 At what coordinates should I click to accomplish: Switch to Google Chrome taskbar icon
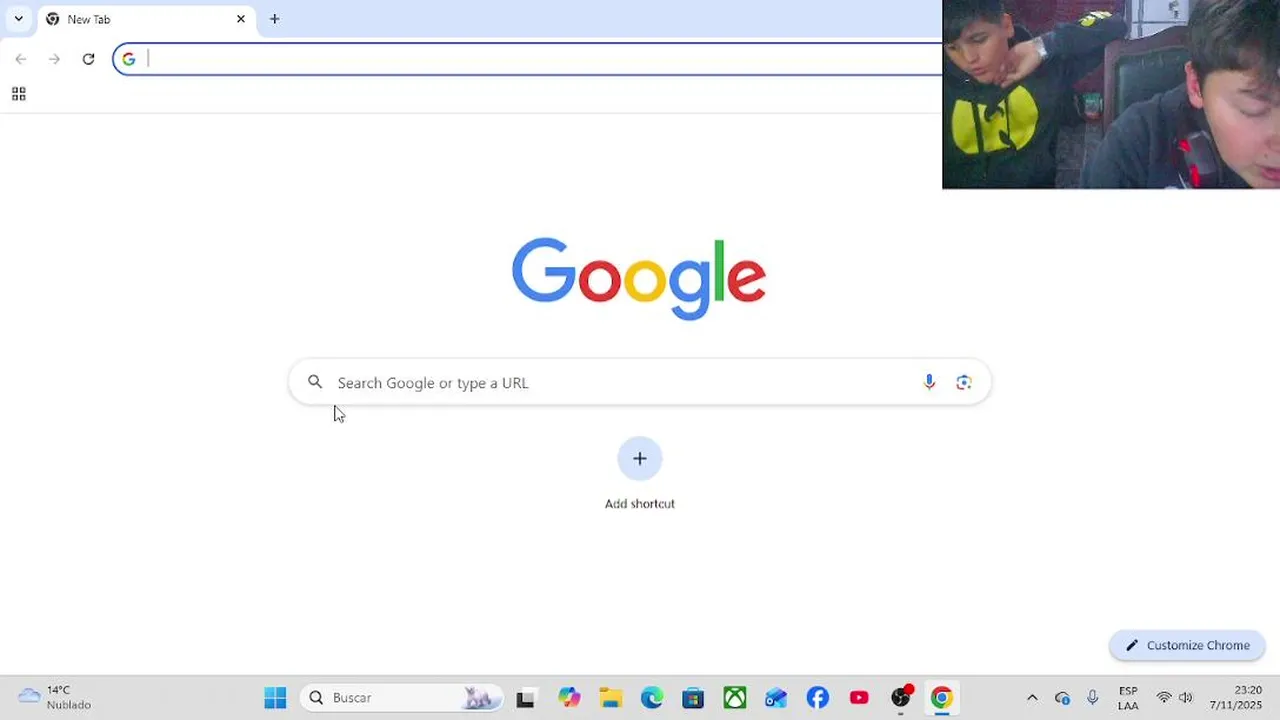coord(941,698)
